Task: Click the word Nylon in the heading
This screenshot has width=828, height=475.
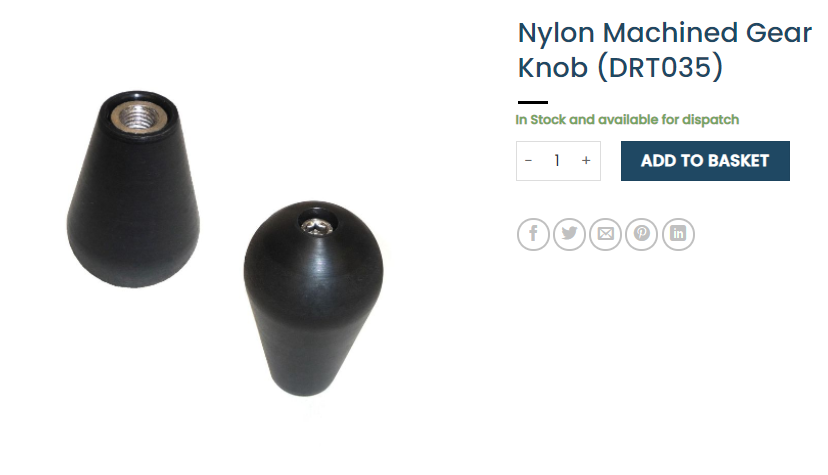Action: click(x=556, y=33)
